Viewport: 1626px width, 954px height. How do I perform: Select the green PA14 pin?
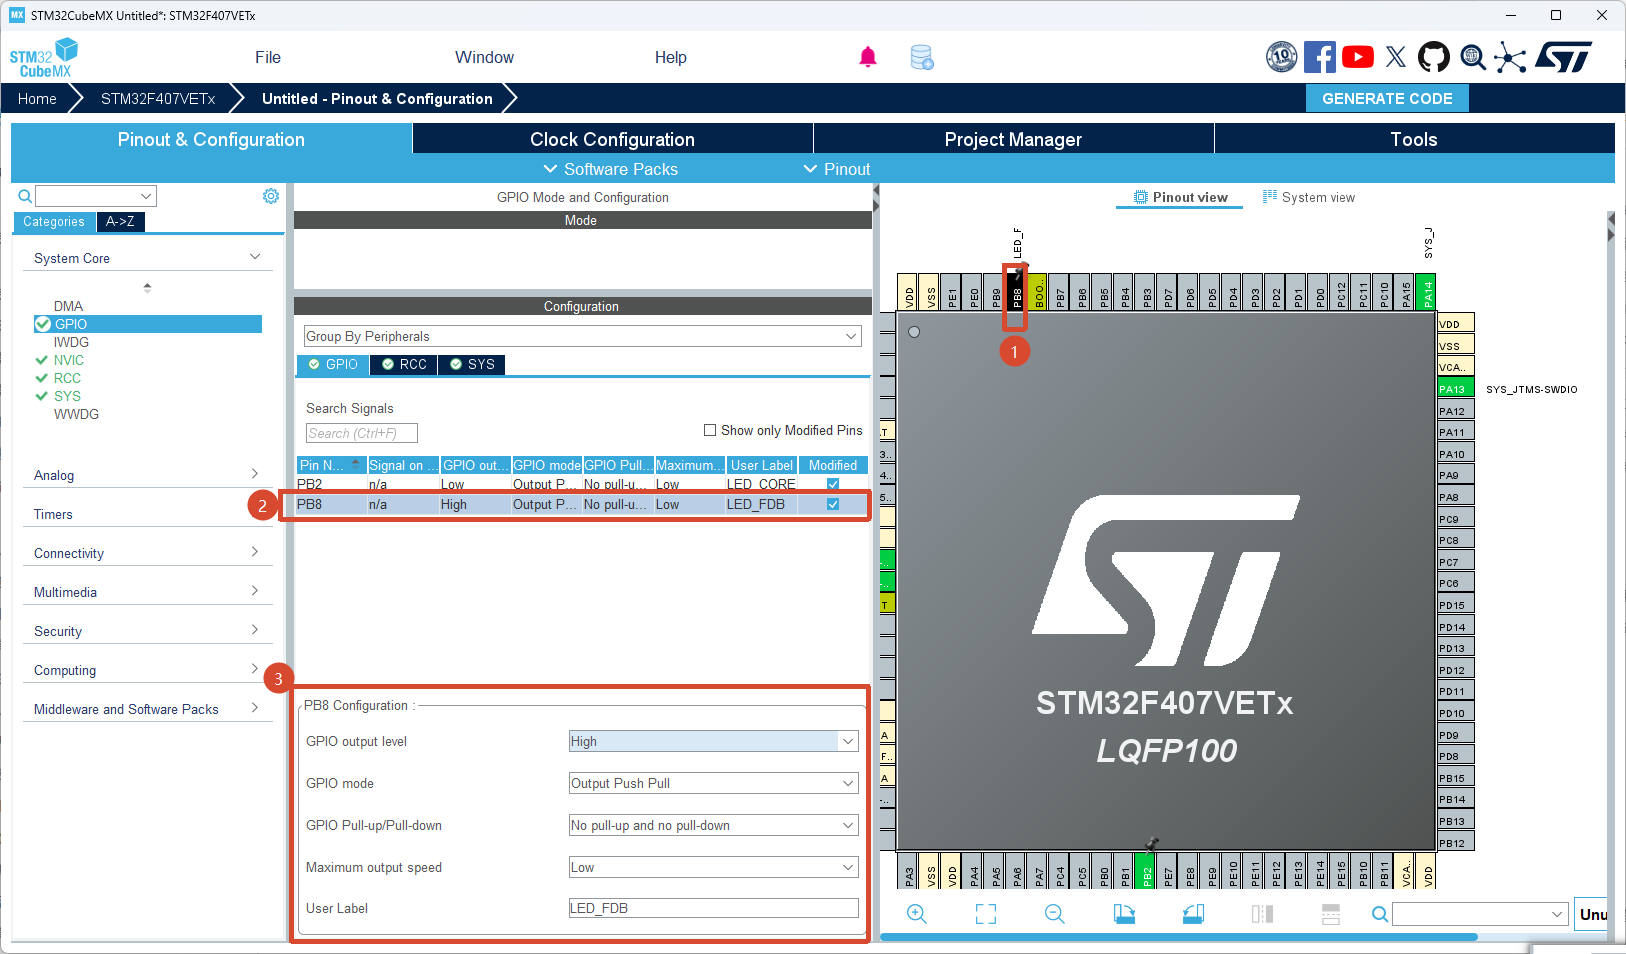[1427, 291]
